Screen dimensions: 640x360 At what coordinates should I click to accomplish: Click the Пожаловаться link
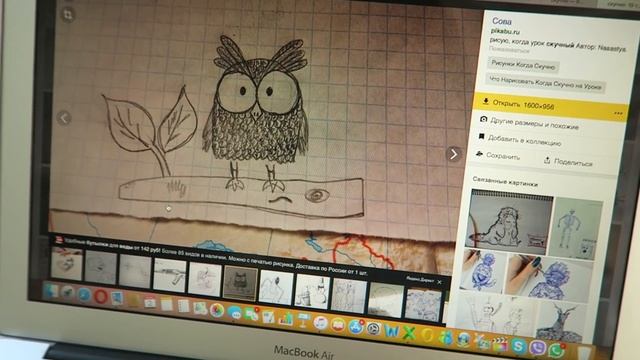[x=509, y=50]
